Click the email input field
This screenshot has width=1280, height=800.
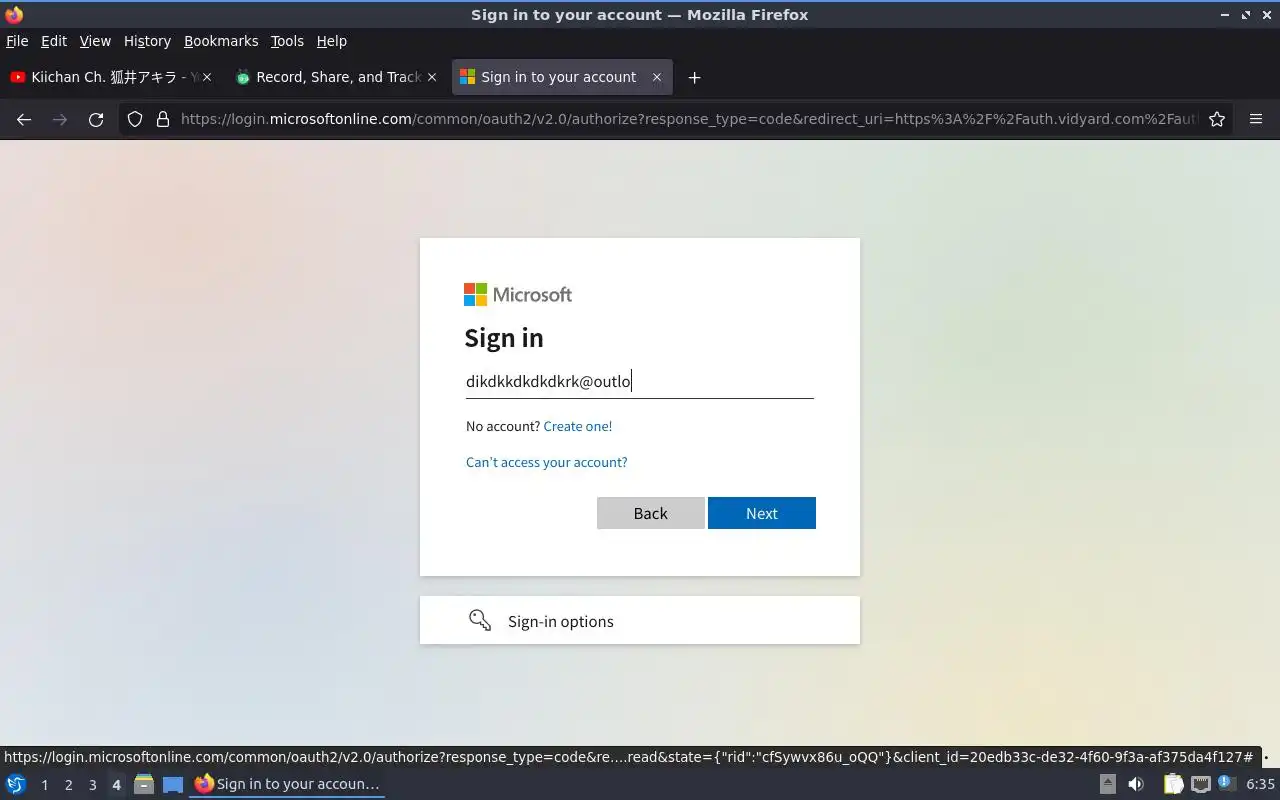640,381
